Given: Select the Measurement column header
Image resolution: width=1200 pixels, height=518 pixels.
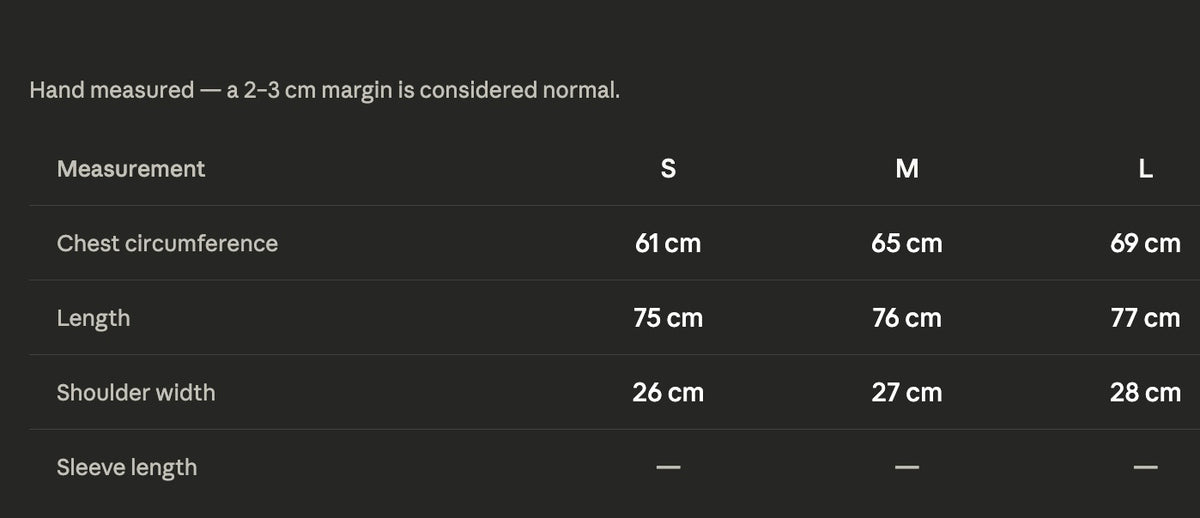Looking at the screenshot, I should click(131, 169).
